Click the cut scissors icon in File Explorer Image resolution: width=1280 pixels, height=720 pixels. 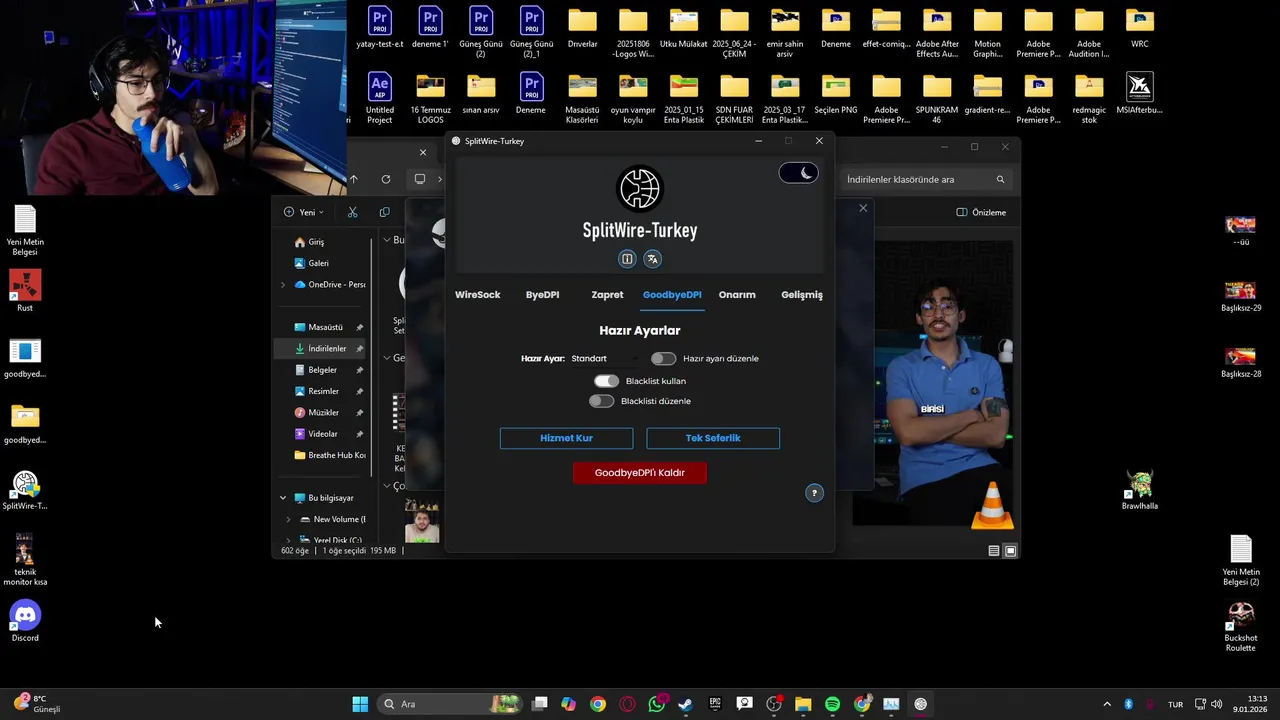tap(352, 212)
